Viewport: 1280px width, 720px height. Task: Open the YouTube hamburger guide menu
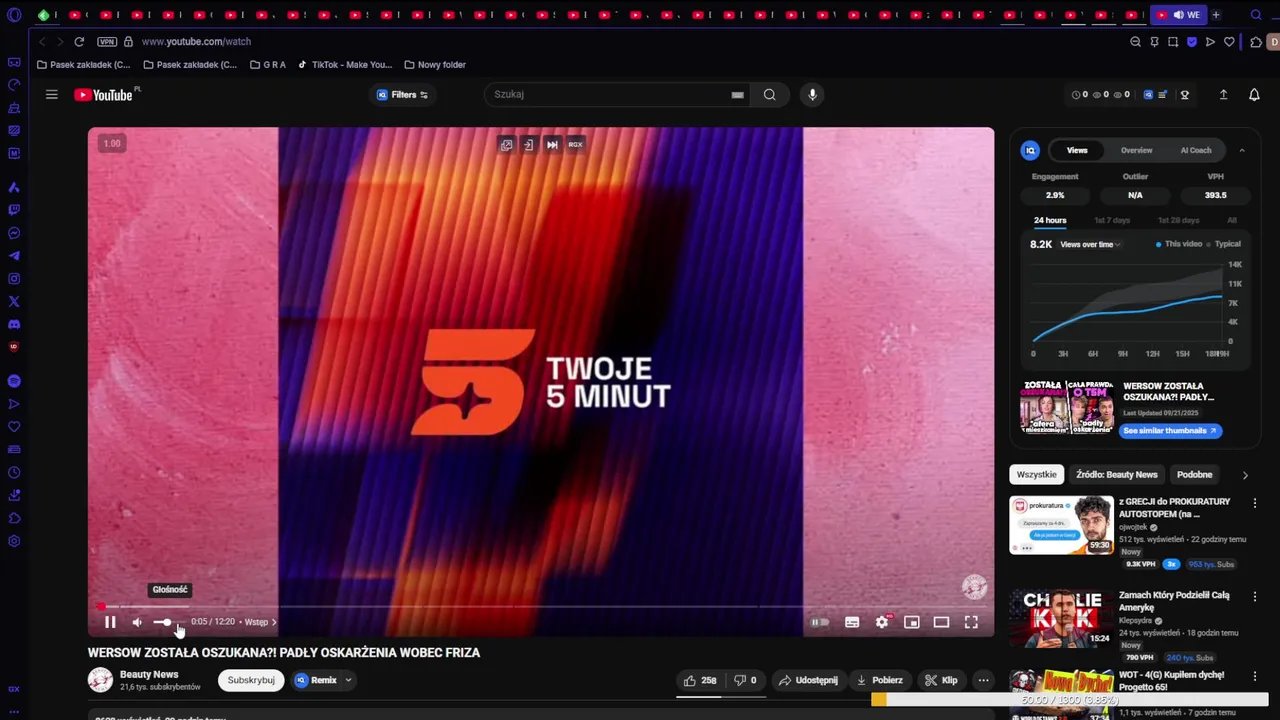point(52,95)
